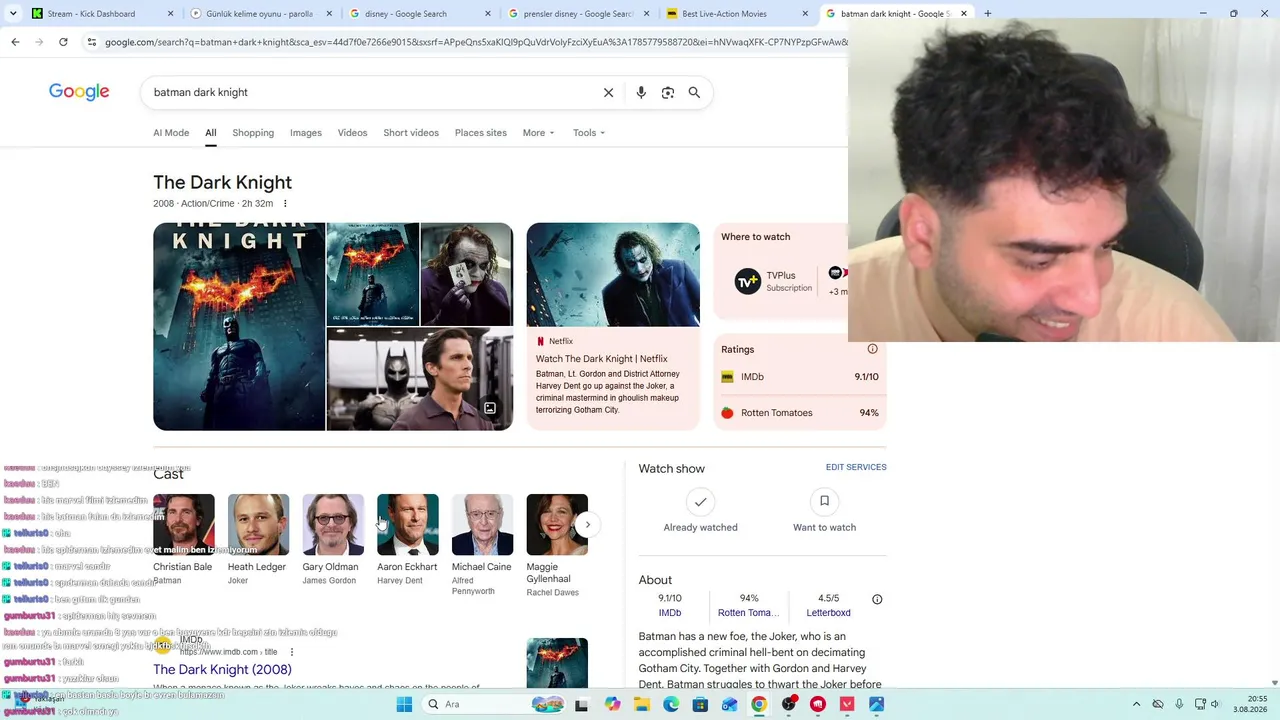Screen dimensions: 1280x720
Task: Close the Best Live-Action Movies tab
Action: [805, 14]
